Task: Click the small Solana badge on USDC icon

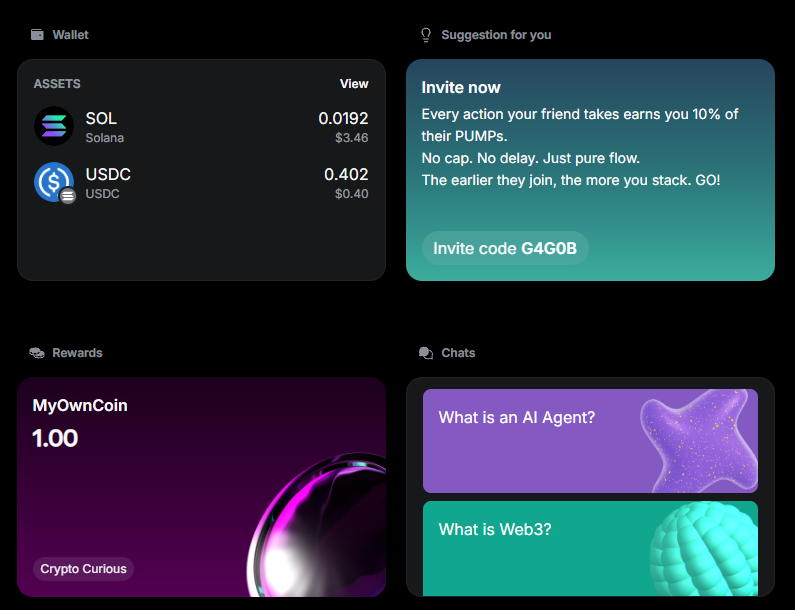Action: coord(67,196)
